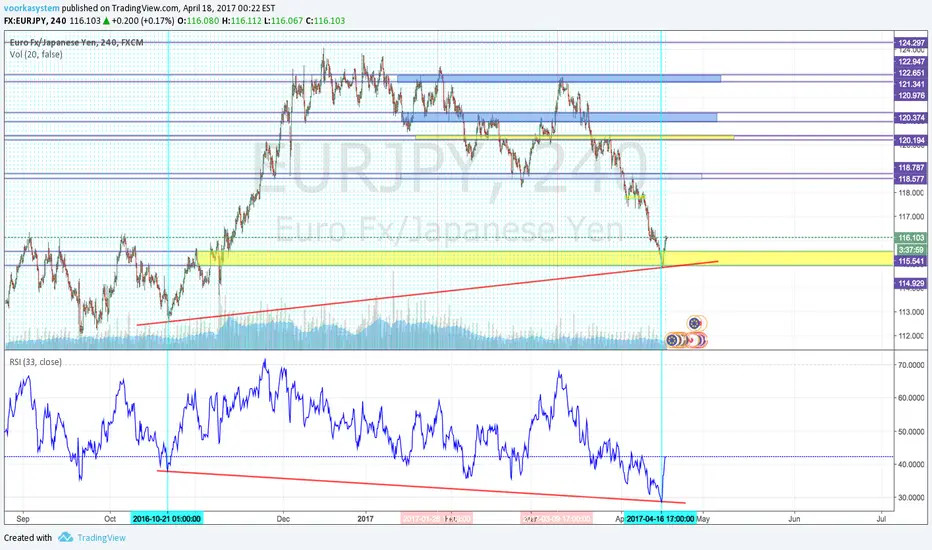
Task: Click the L:116.067 low value
Action: pos(284,21)
